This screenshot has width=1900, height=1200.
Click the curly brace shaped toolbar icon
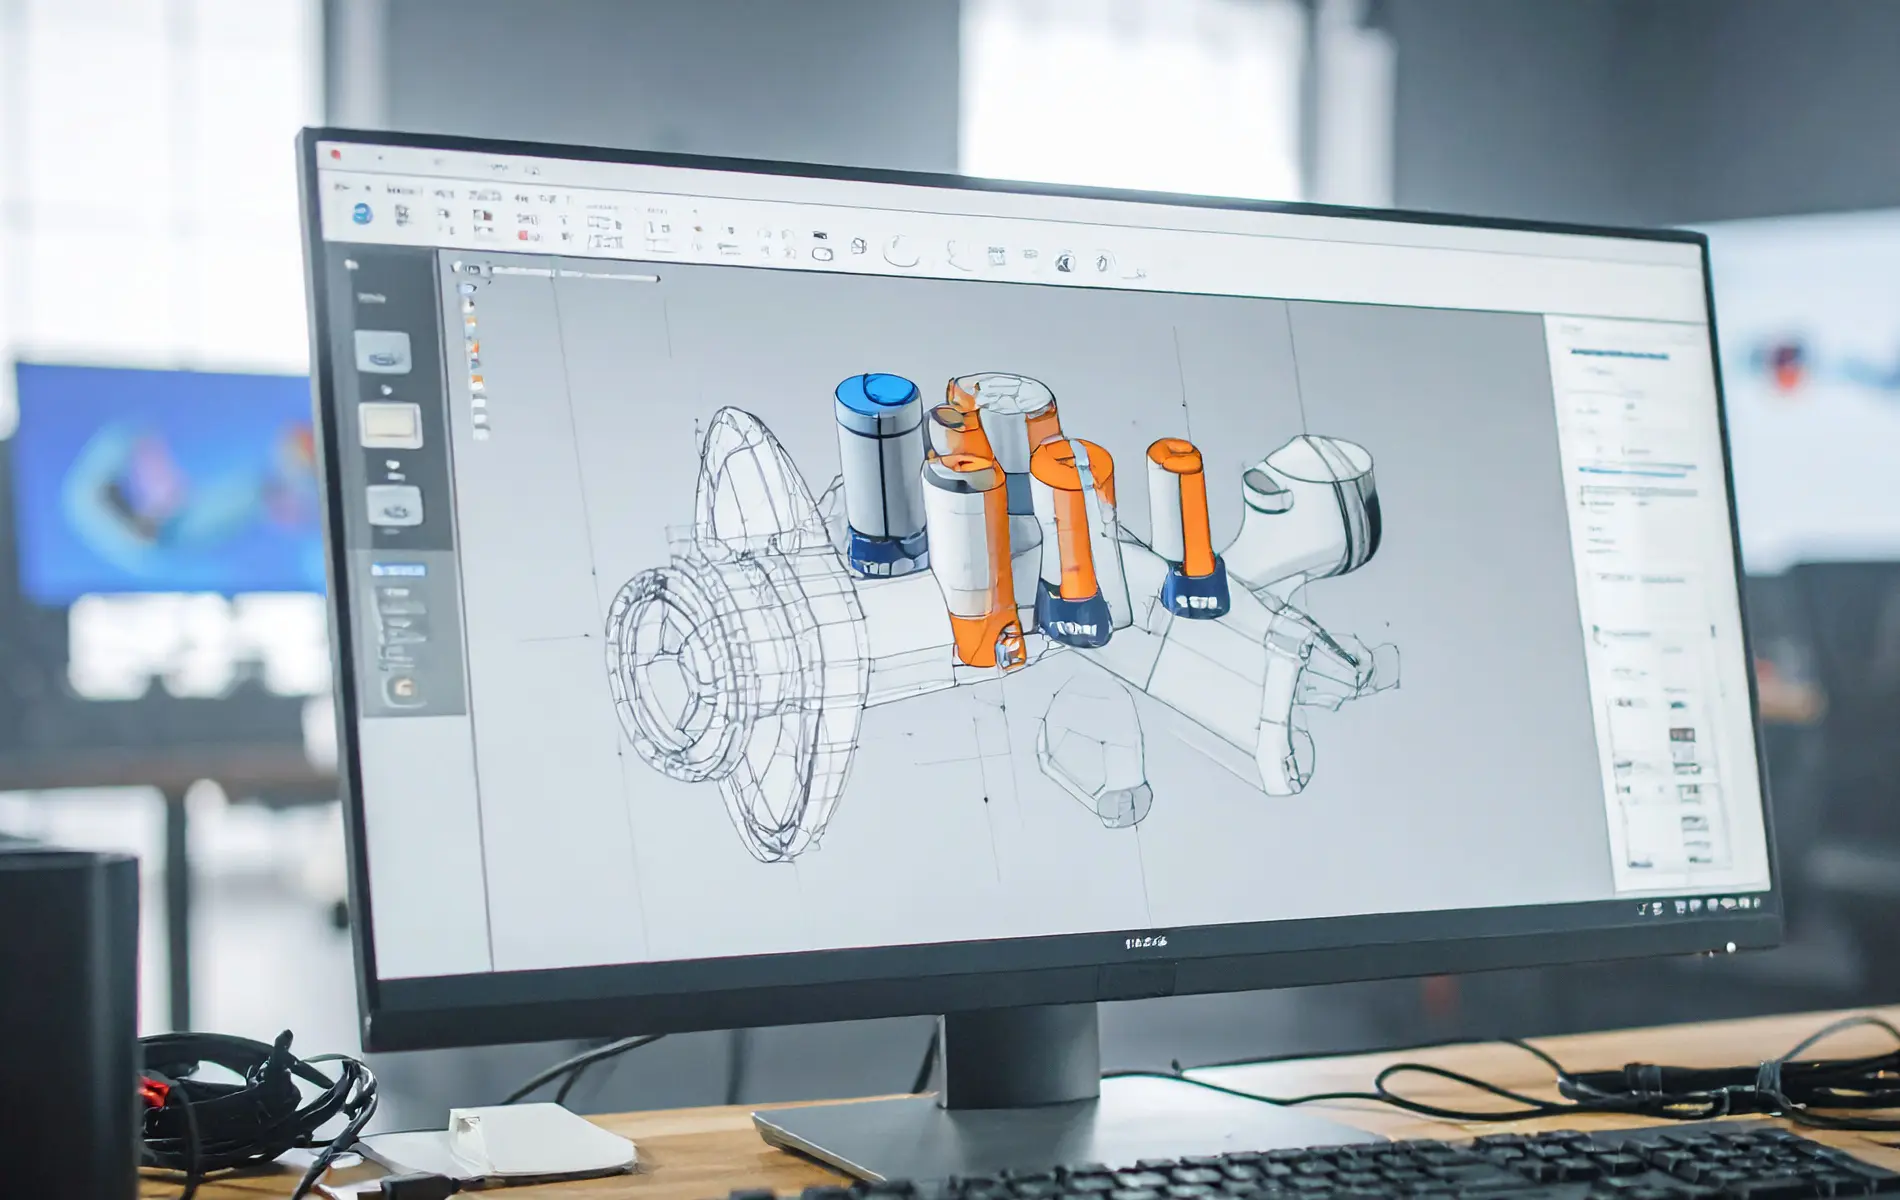[x=957, y=255]
